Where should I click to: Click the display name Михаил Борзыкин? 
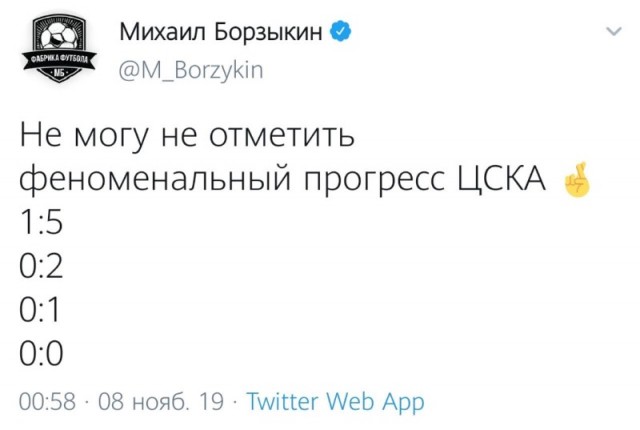221,32
